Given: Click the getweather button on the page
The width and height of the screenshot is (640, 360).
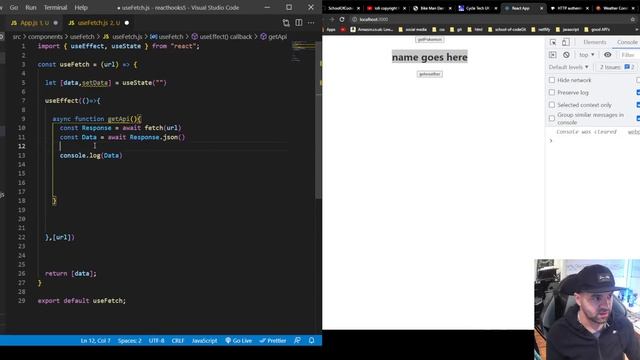Looking at the screenshot, I should click(x=429, y=74).
